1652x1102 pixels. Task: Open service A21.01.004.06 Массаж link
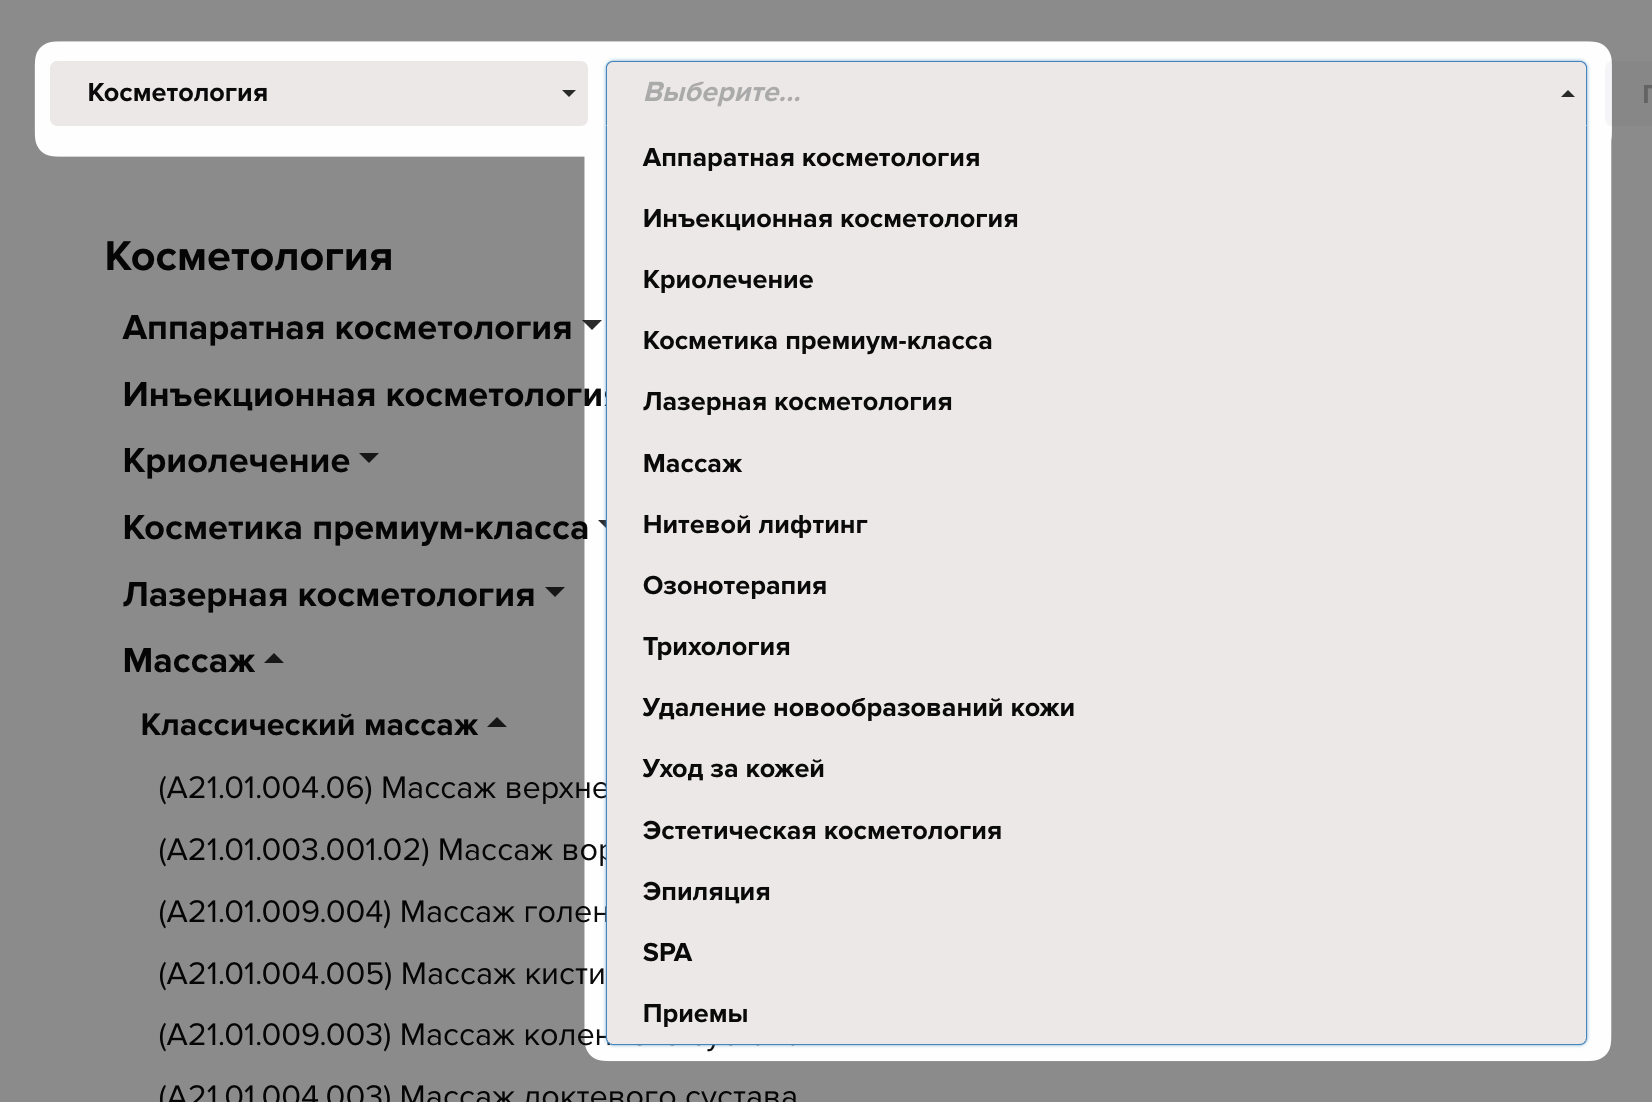tap(382, 789)
